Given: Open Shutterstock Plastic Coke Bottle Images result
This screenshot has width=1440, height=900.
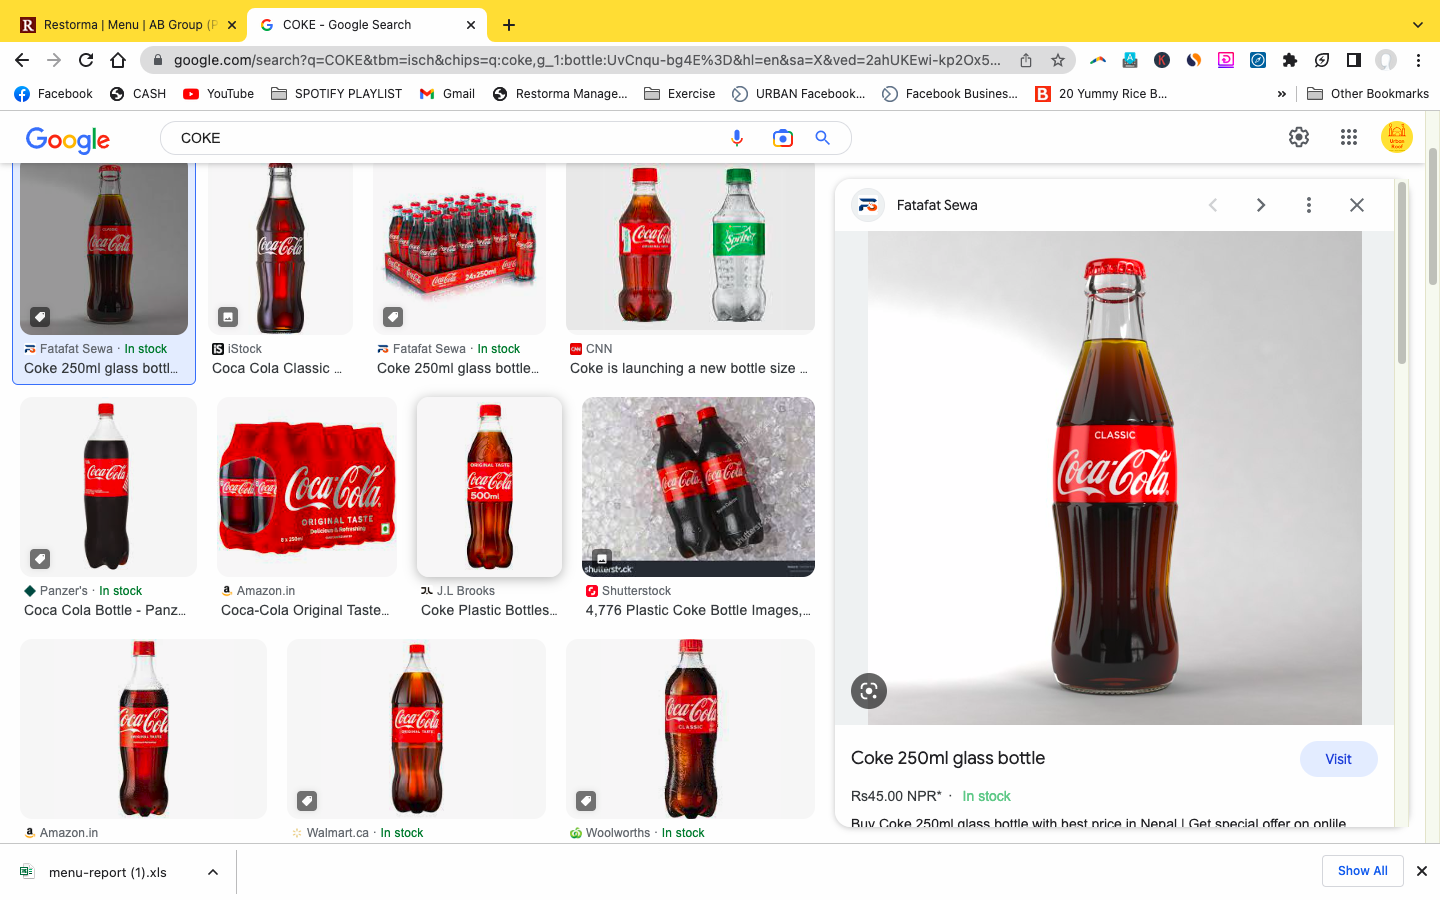Looking at the screenshot, I should [698, 610].
